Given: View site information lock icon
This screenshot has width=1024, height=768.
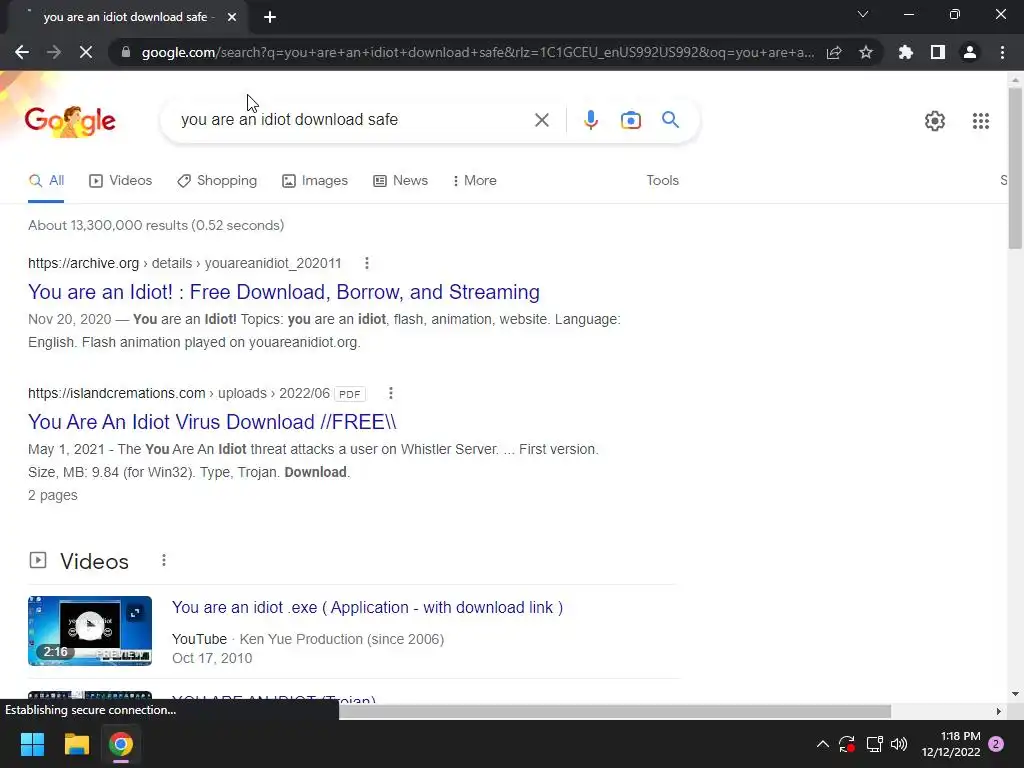Looking at the screenshot, I should pos(126,52).
